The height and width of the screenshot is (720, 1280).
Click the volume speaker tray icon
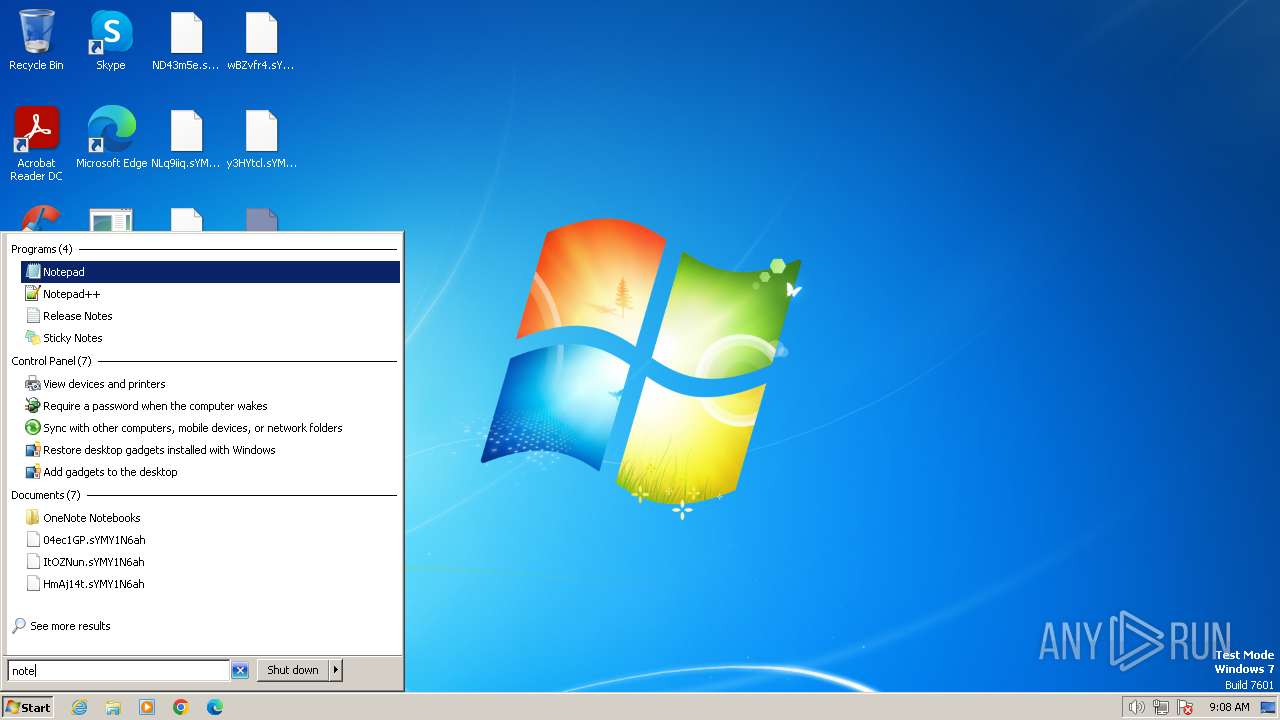click(x=1136, y=707)
